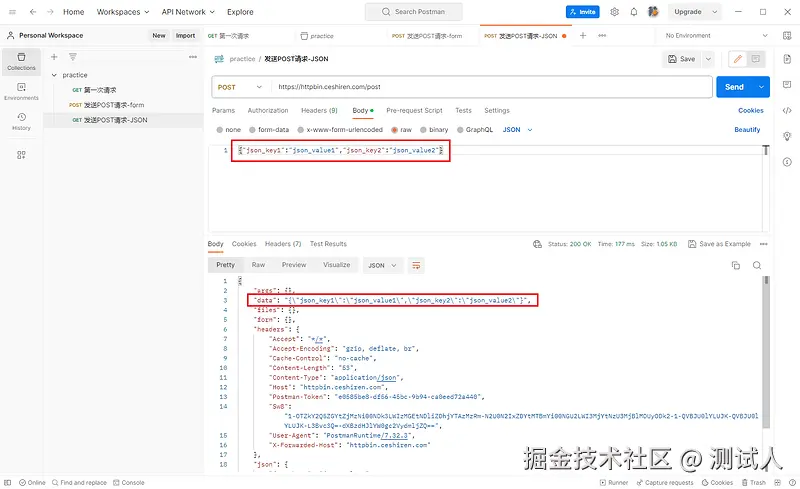Create a new collection with plus icon
Viewport: 800px width, 489px height.
pos(54,57)
